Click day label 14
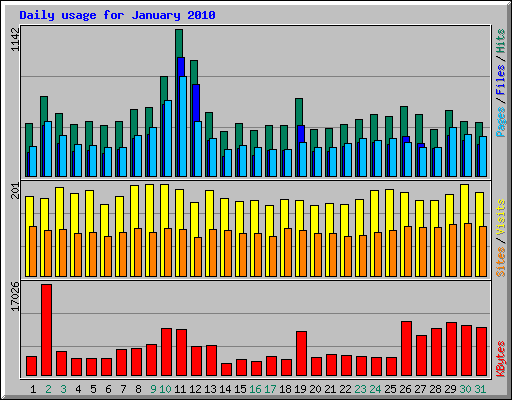 225,389
